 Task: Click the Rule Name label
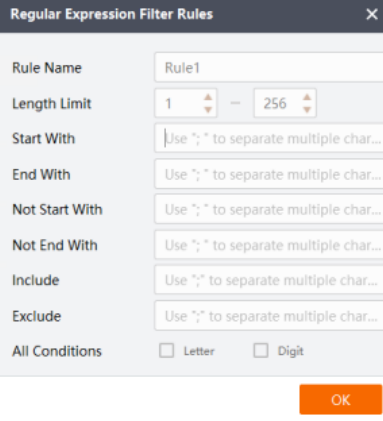tap(47, 68)
